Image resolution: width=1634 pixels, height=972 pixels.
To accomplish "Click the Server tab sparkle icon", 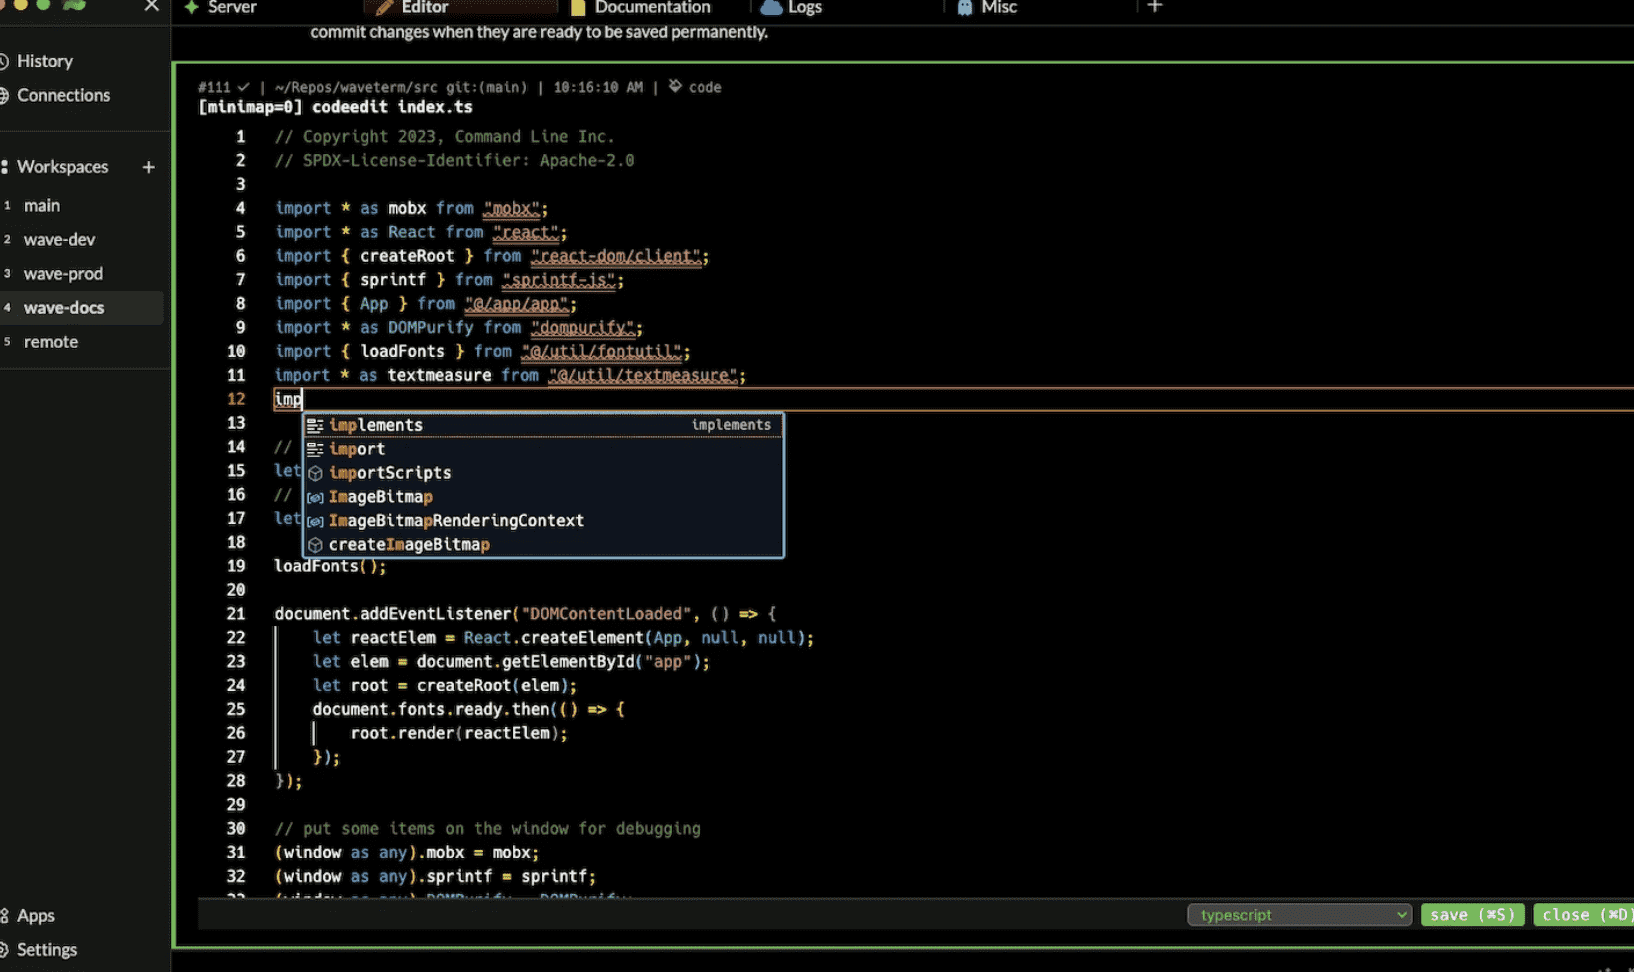I will [192, 8].
